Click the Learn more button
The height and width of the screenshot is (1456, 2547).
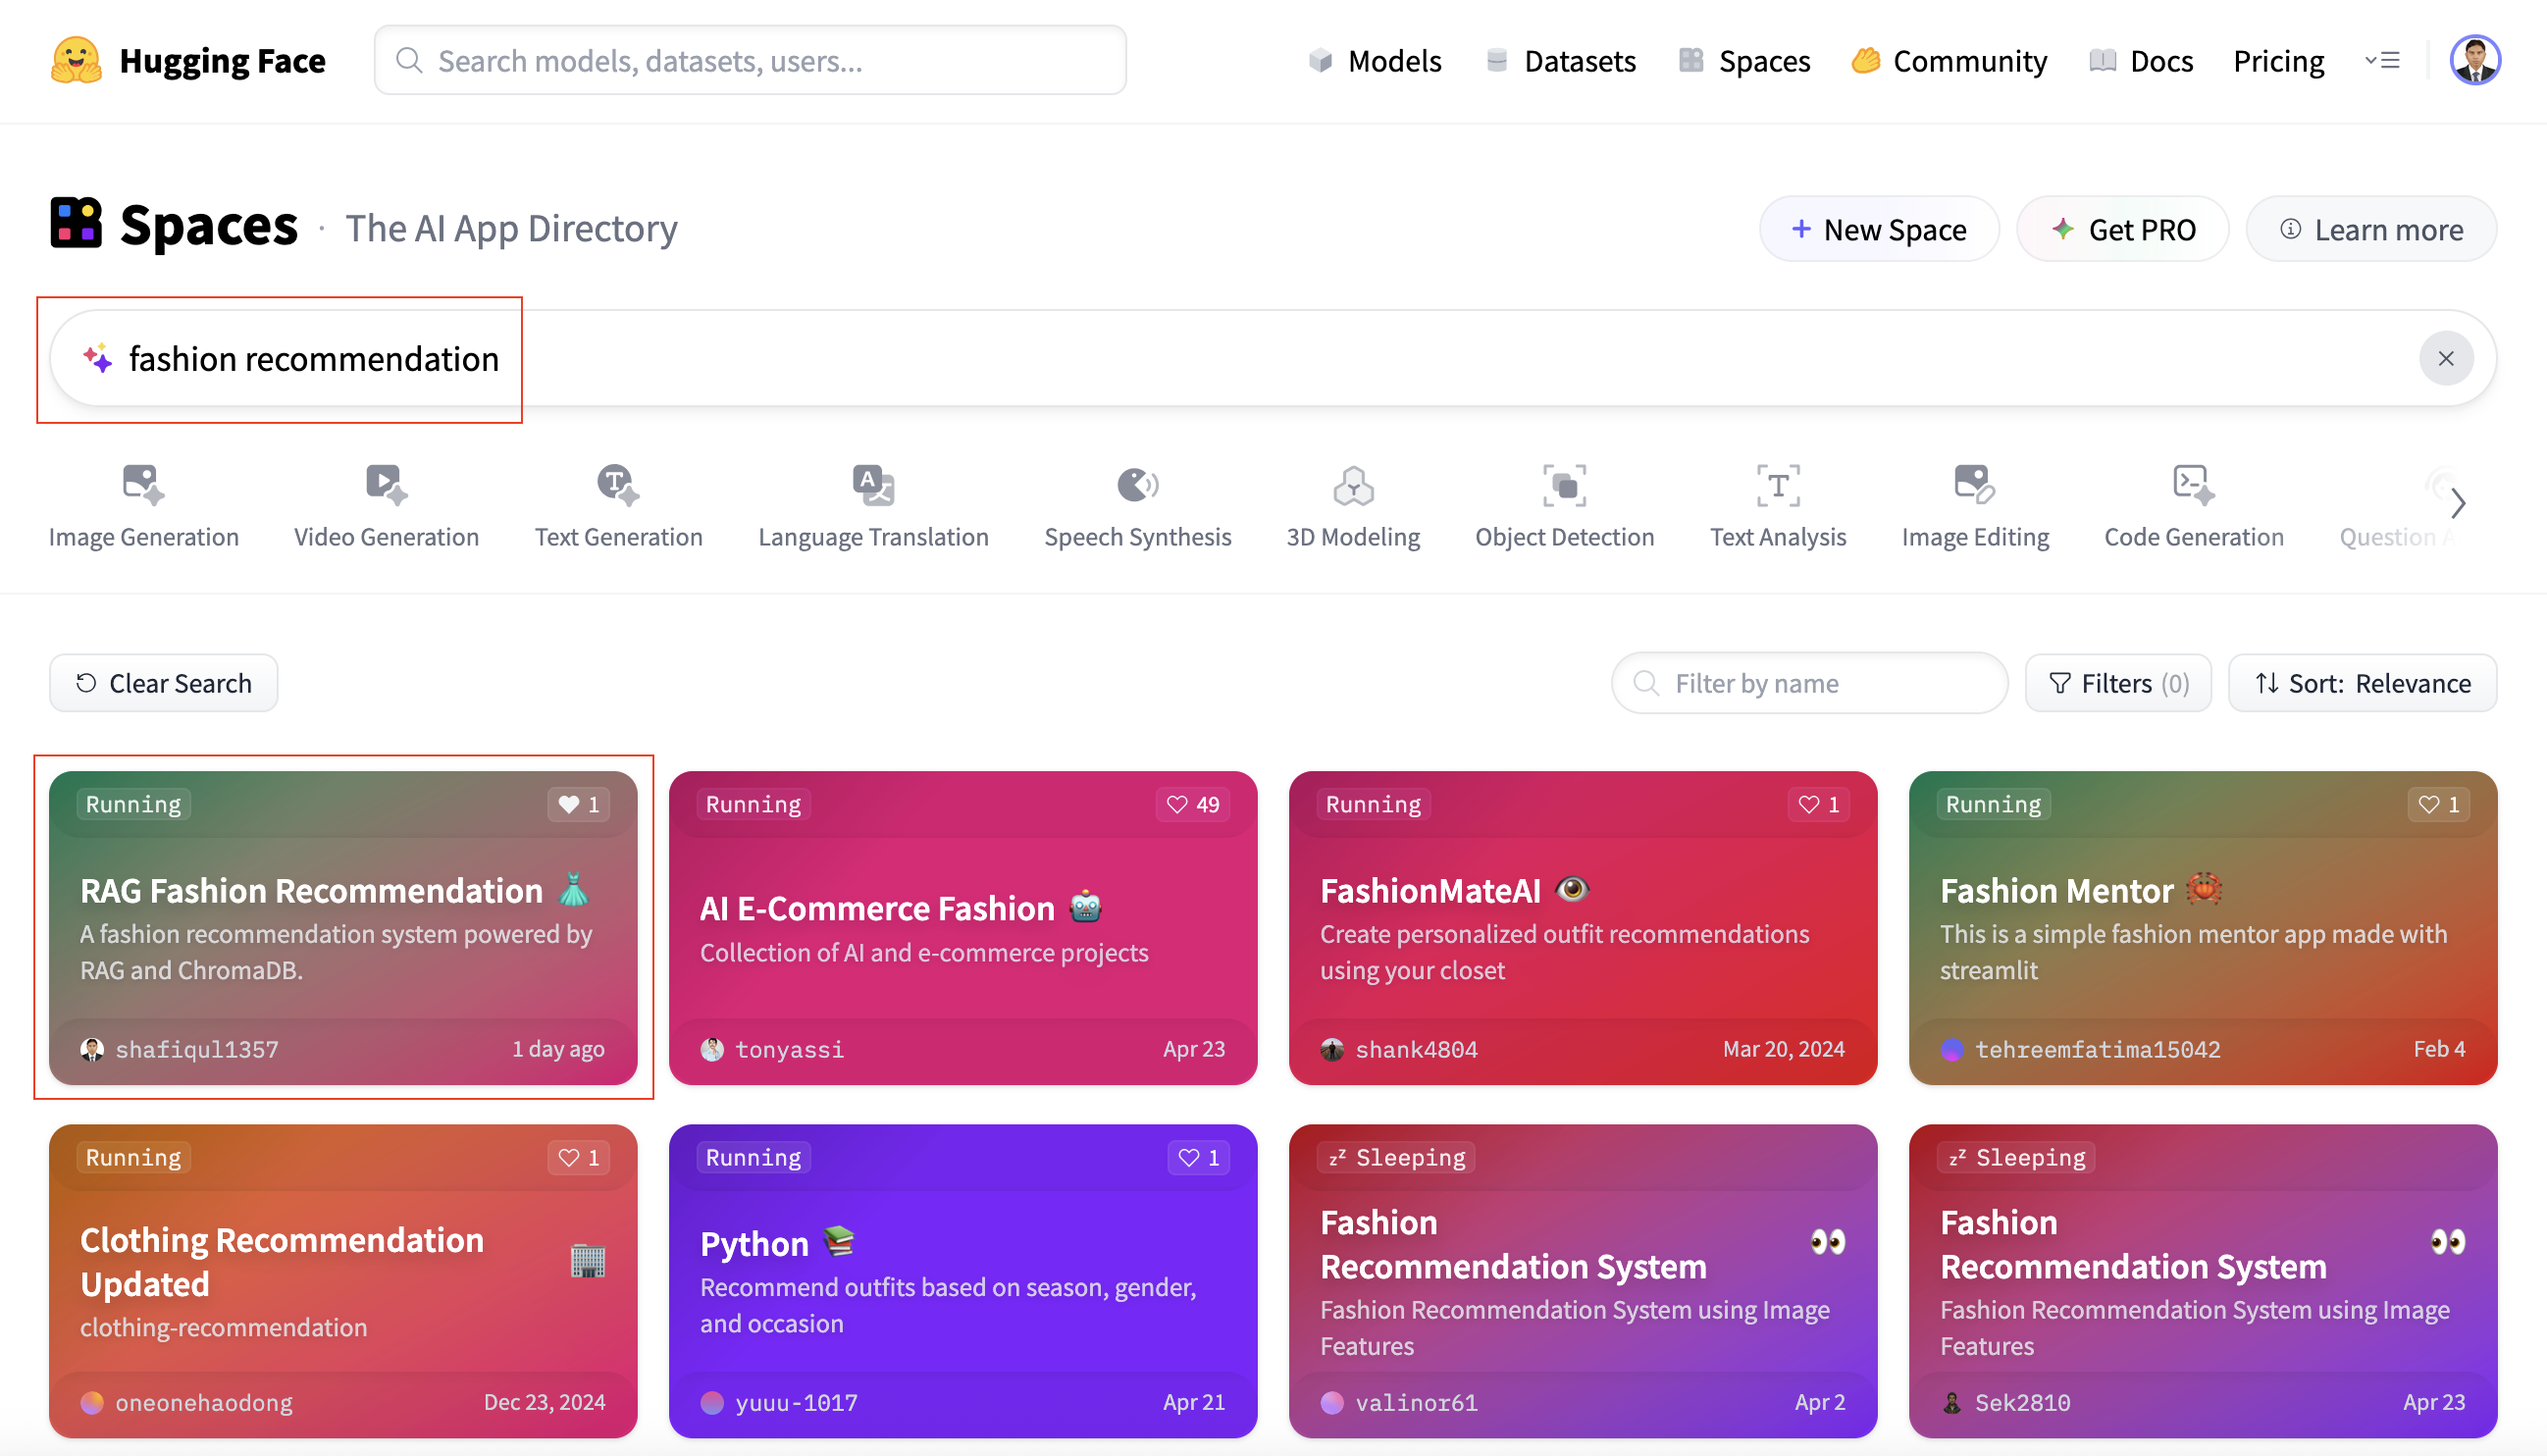(x=2371, y=229)
